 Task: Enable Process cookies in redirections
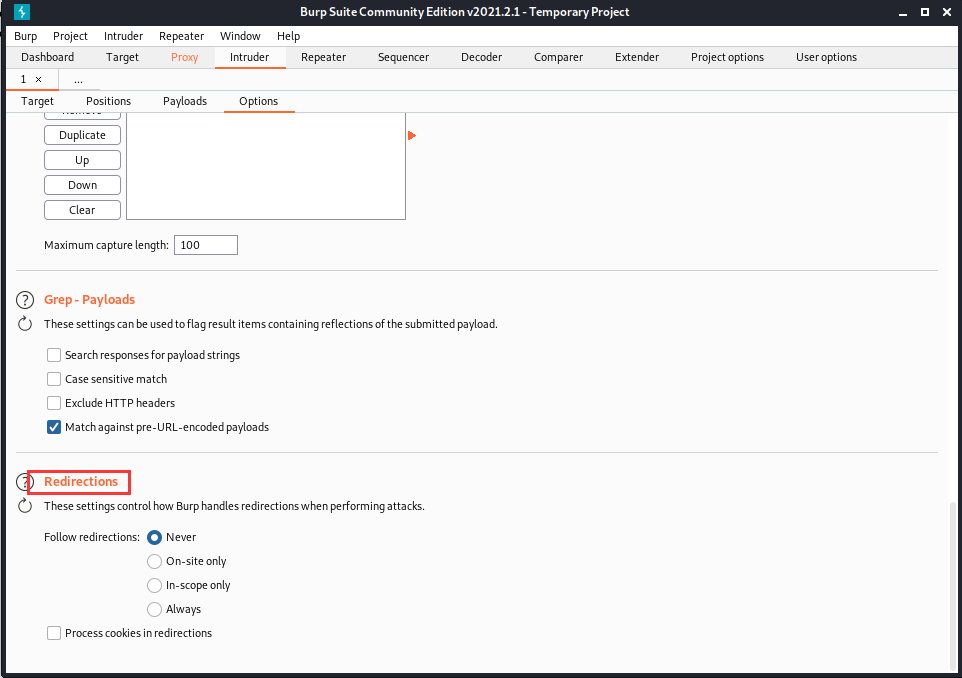[54, 633]
